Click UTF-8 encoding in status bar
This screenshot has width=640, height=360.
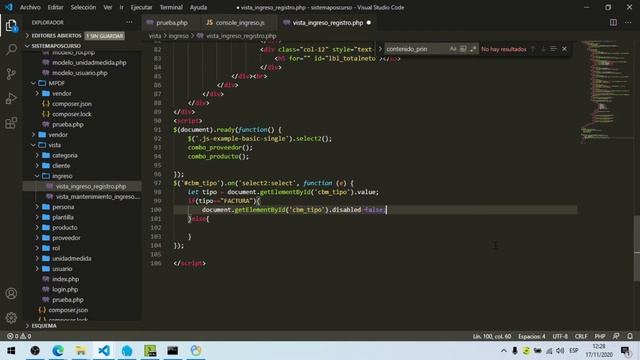tap(560, 336)
